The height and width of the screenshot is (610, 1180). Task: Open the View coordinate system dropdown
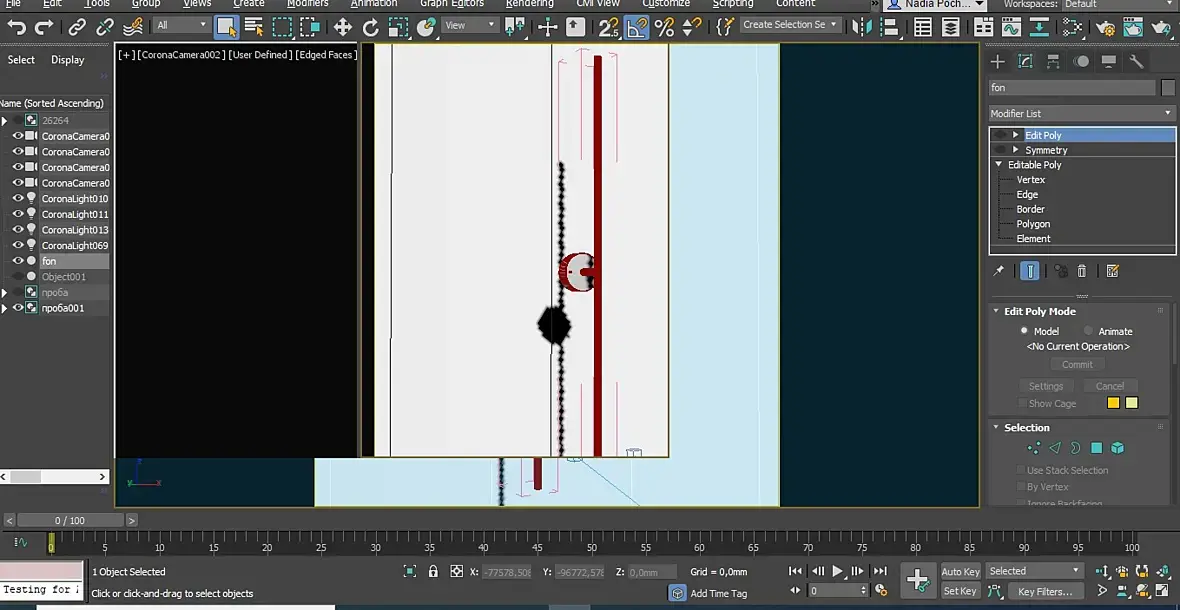[x=470, y=26]
